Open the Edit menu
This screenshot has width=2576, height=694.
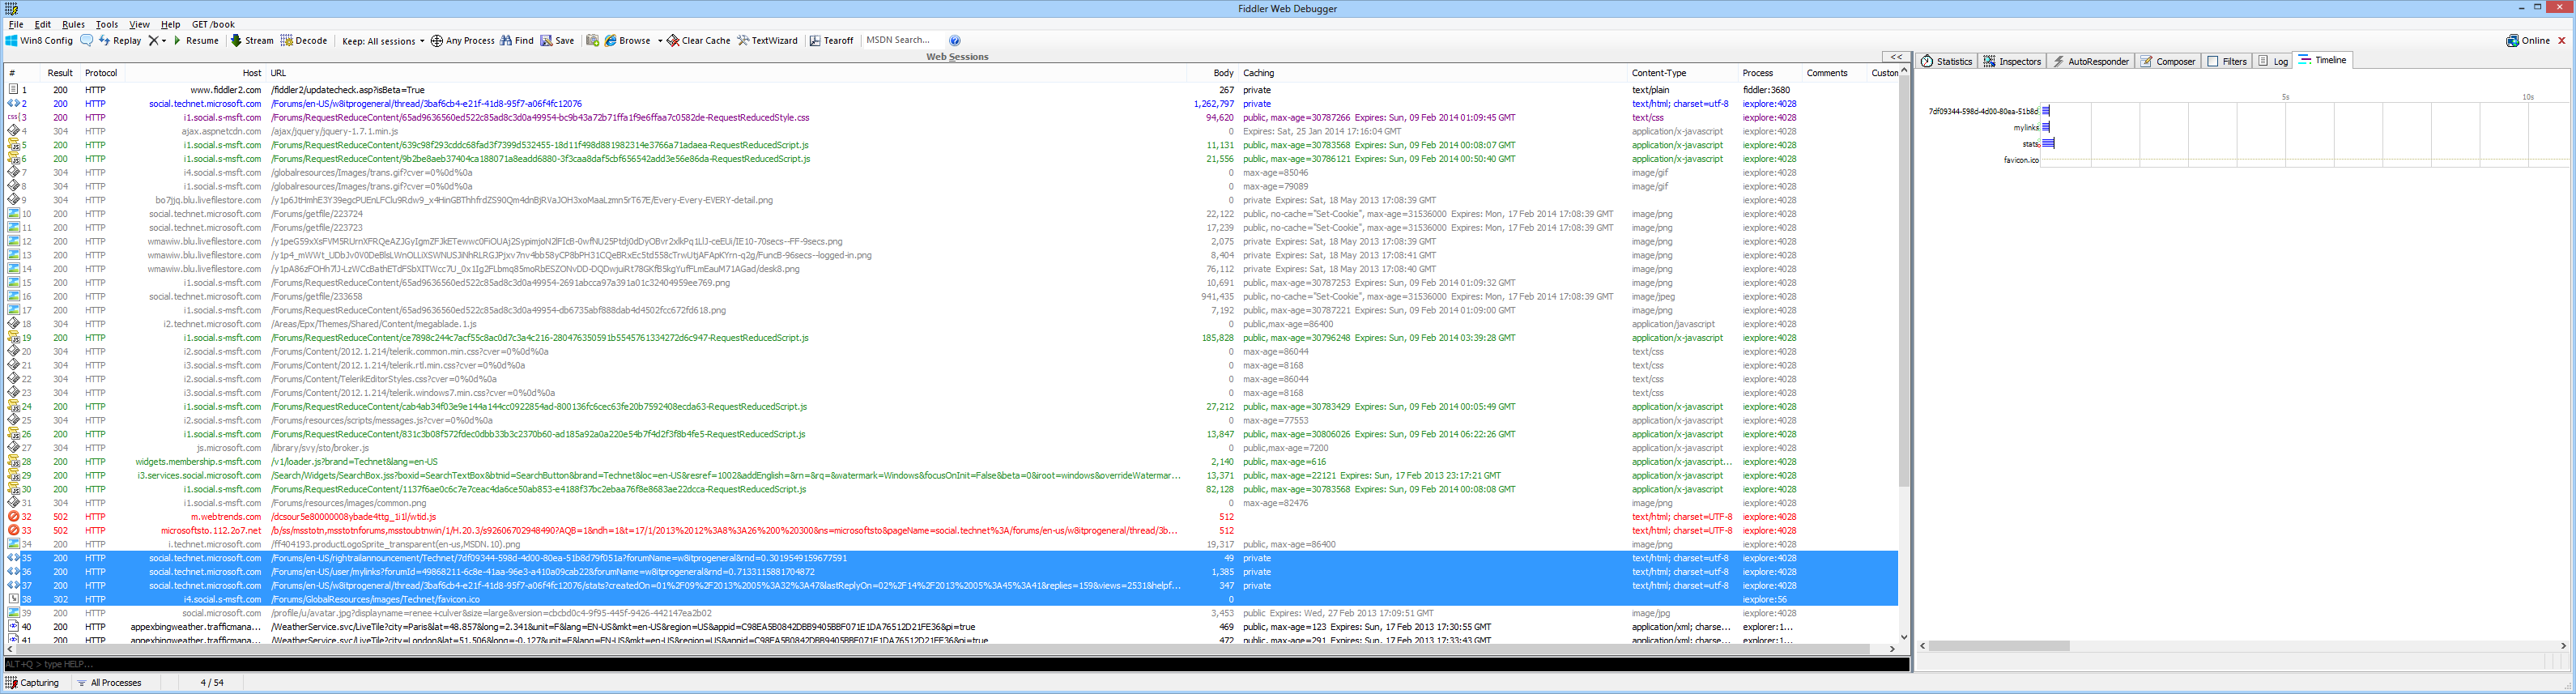coord(43,24)
